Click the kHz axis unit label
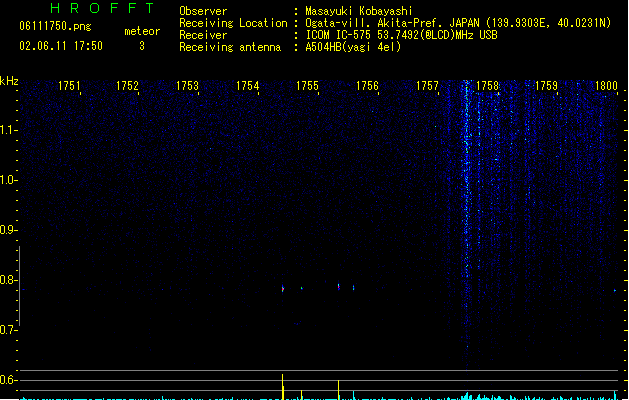Viewport: 629px width, 400px height. point(9,81)
